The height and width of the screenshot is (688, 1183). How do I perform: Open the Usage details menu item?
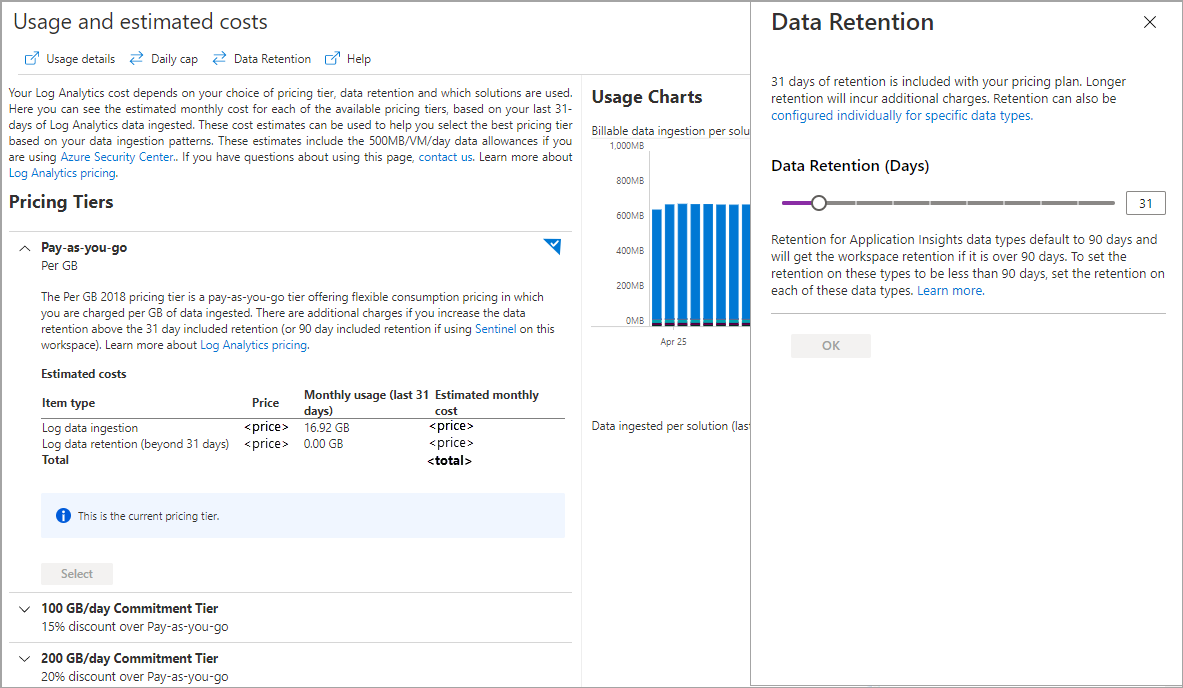click(x=80, y=59)
